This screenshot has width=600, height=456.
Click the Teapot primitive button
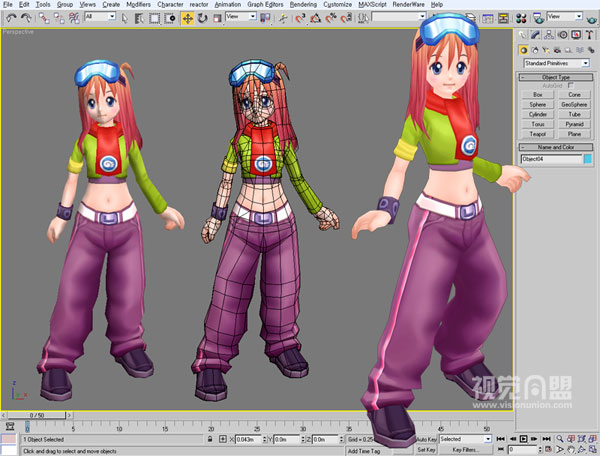538,134
